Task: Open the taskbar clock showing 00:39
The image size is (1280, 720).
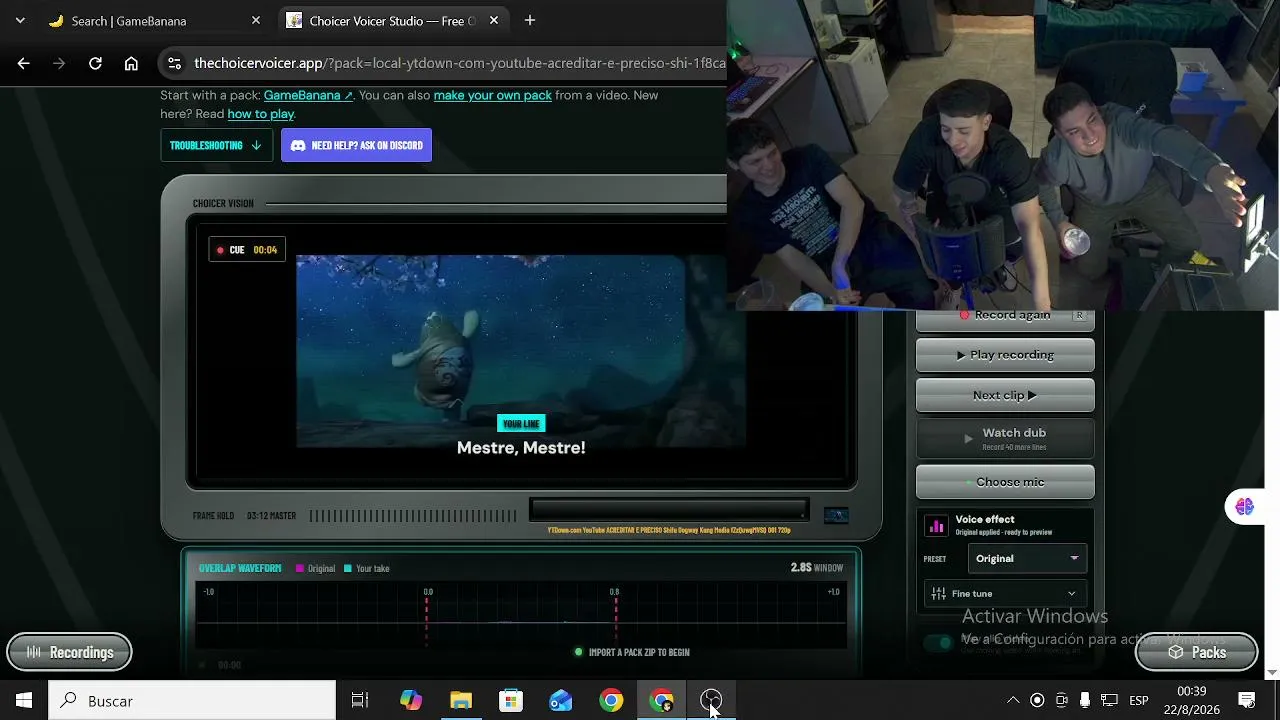Action: (x=1192, y=700)
